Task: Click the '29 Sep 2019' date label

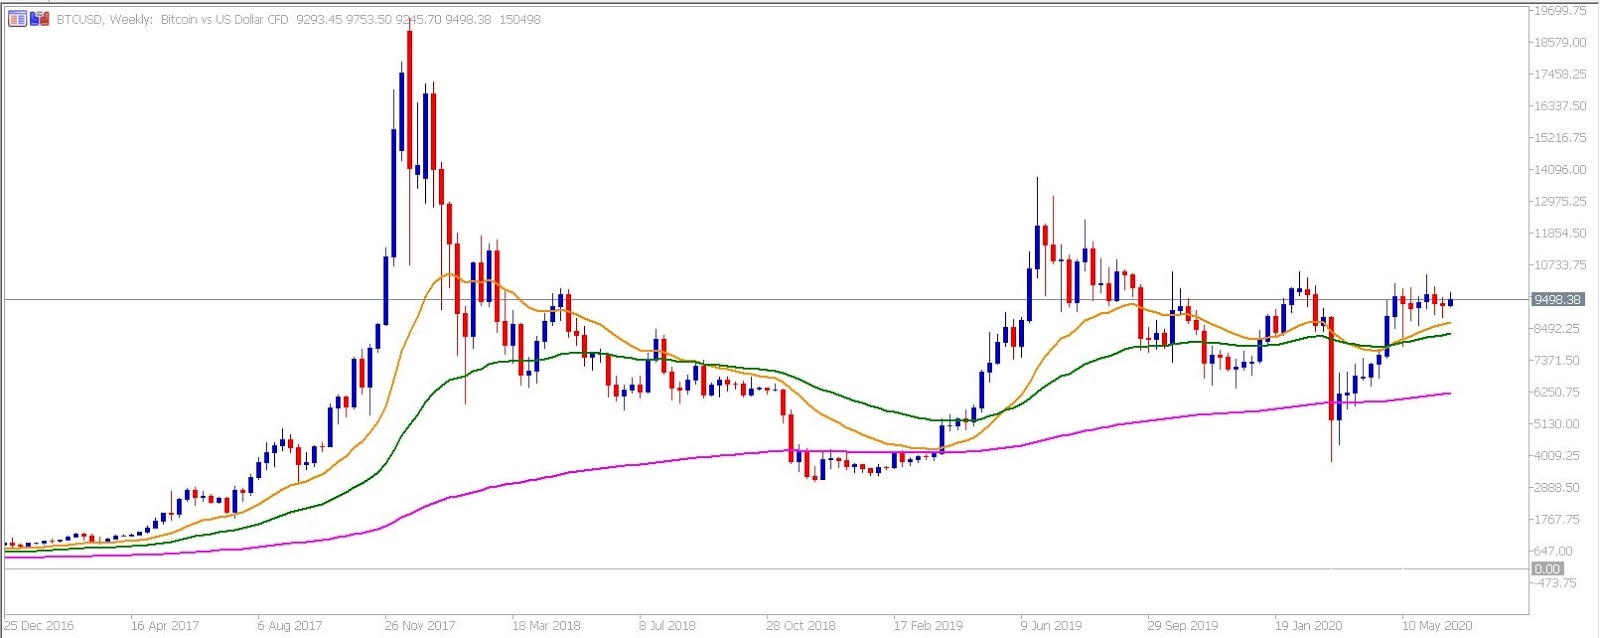Action: click(x=1183, y=626)
